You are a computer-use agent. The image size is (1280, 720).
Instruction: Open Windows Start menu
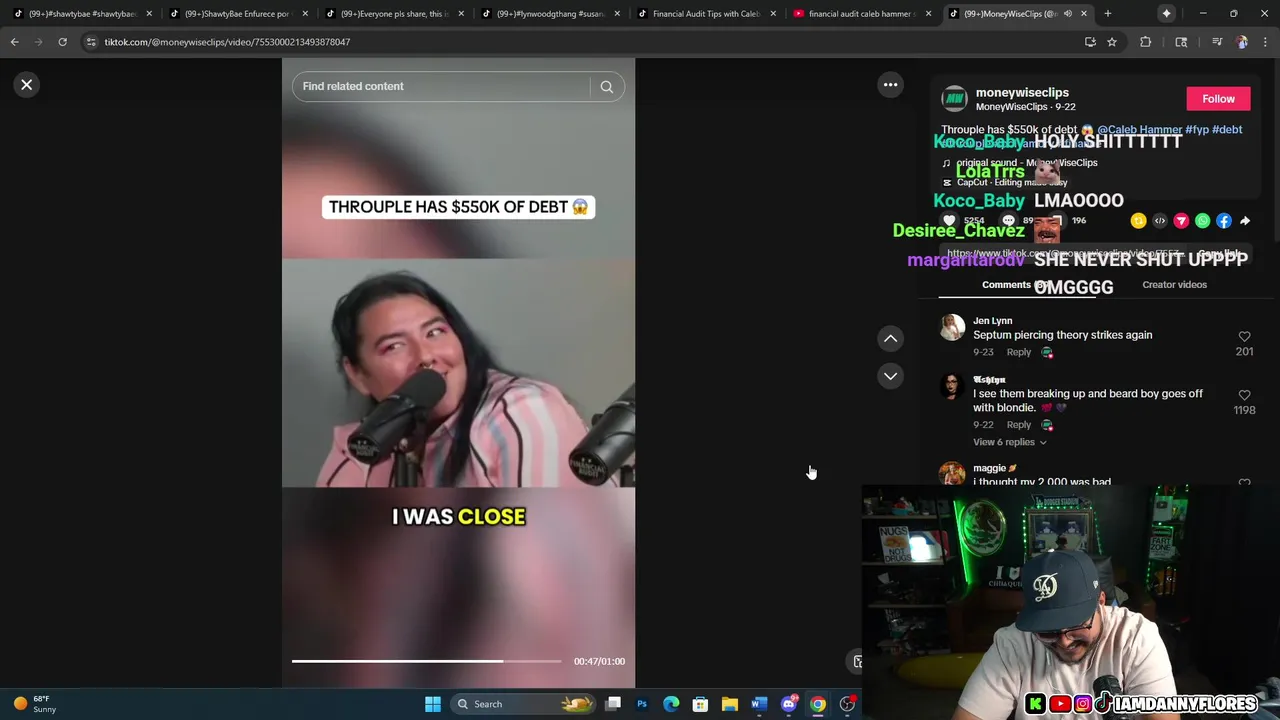433,704
